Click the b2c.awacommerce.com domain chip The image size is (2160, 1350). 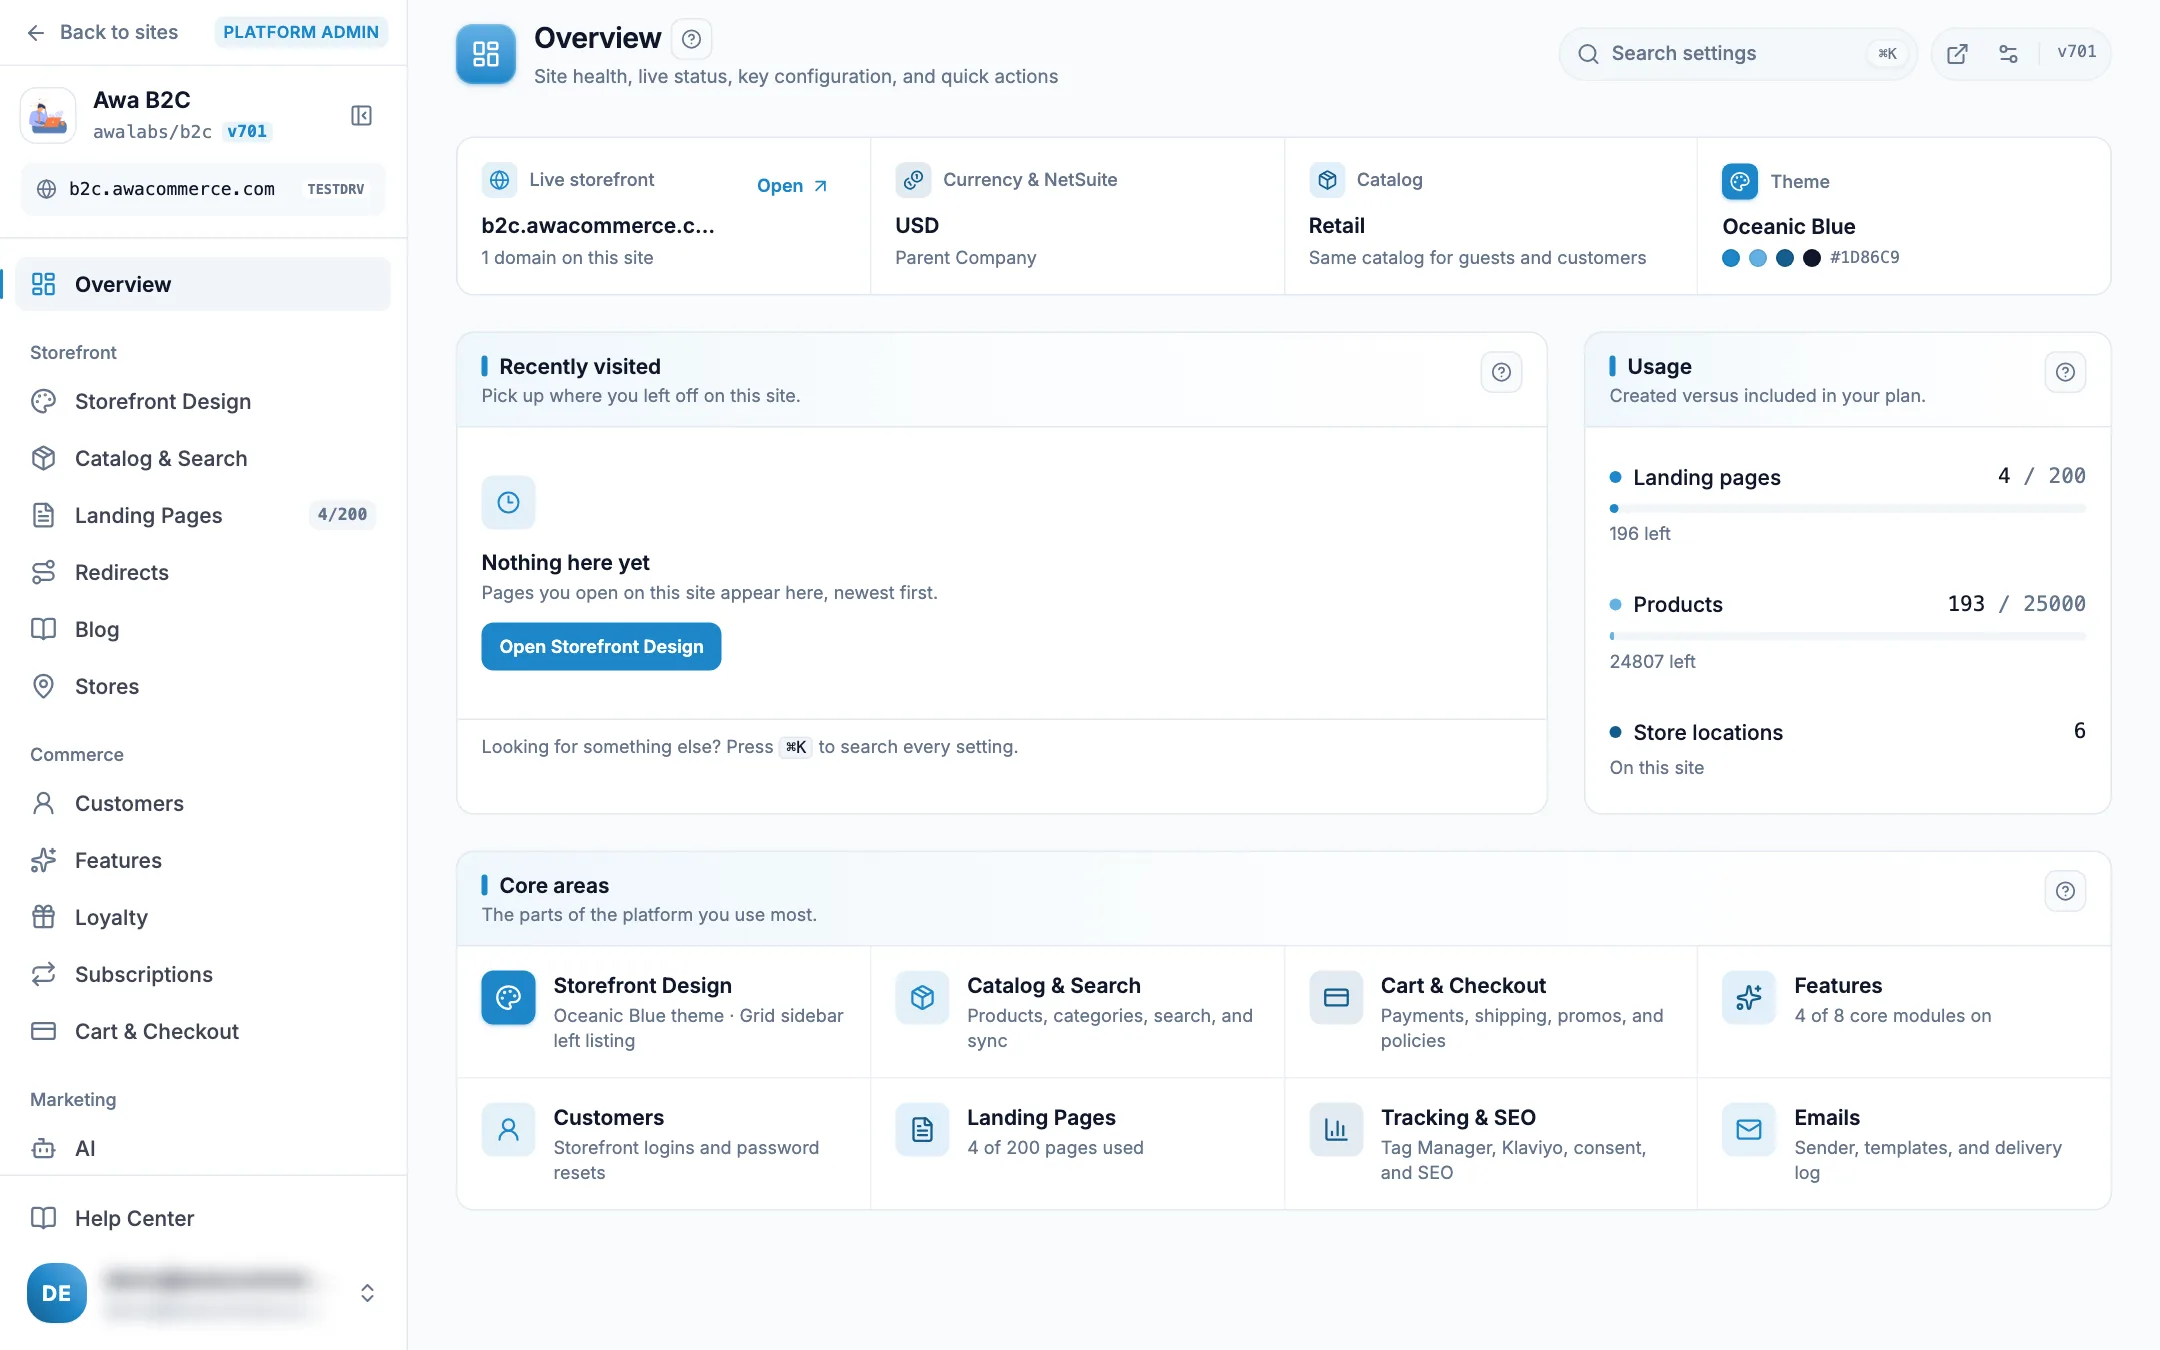[x=203, y=189]
